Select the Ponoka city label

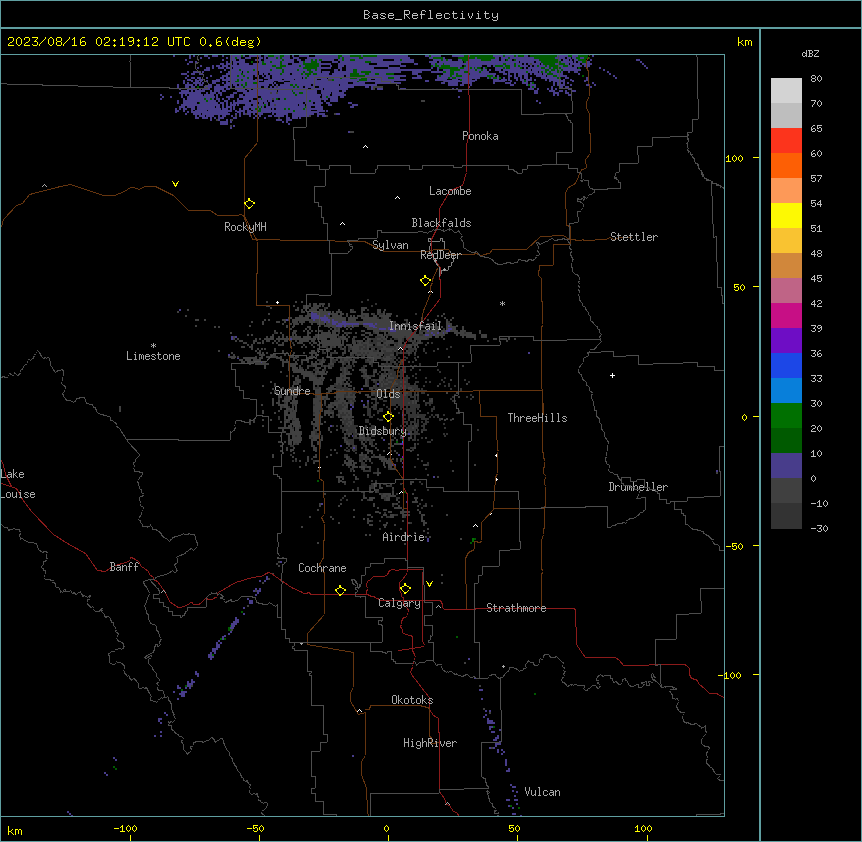pyautogui.click(x=480, y=136)
